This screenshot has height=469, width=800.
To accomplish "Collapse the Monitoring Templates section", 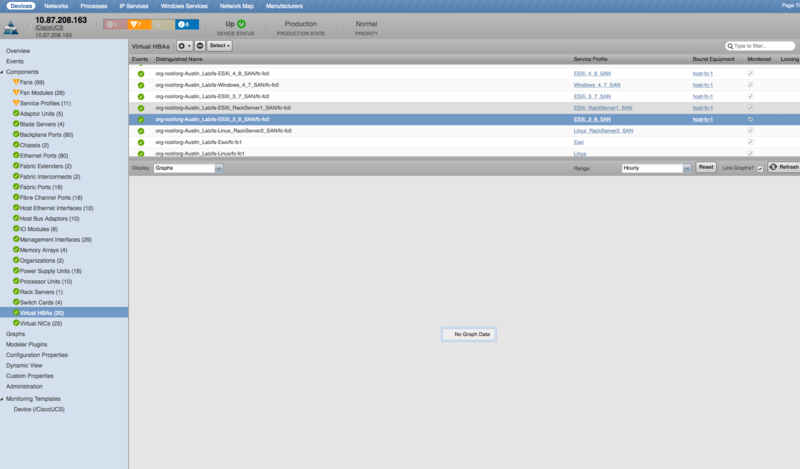I will click(2, 399).
